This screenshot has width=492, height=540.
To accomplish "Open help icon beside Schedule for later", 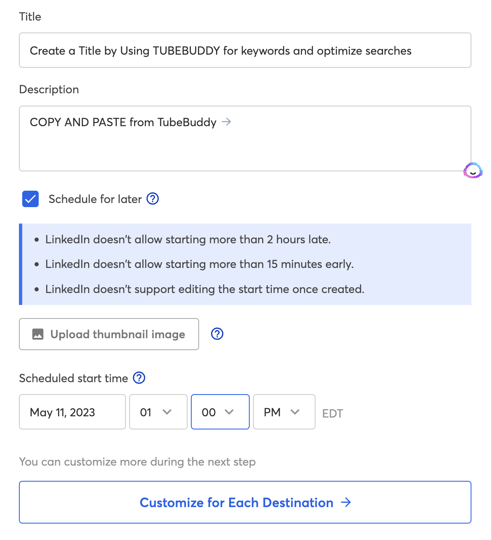I will pos(153,199).
